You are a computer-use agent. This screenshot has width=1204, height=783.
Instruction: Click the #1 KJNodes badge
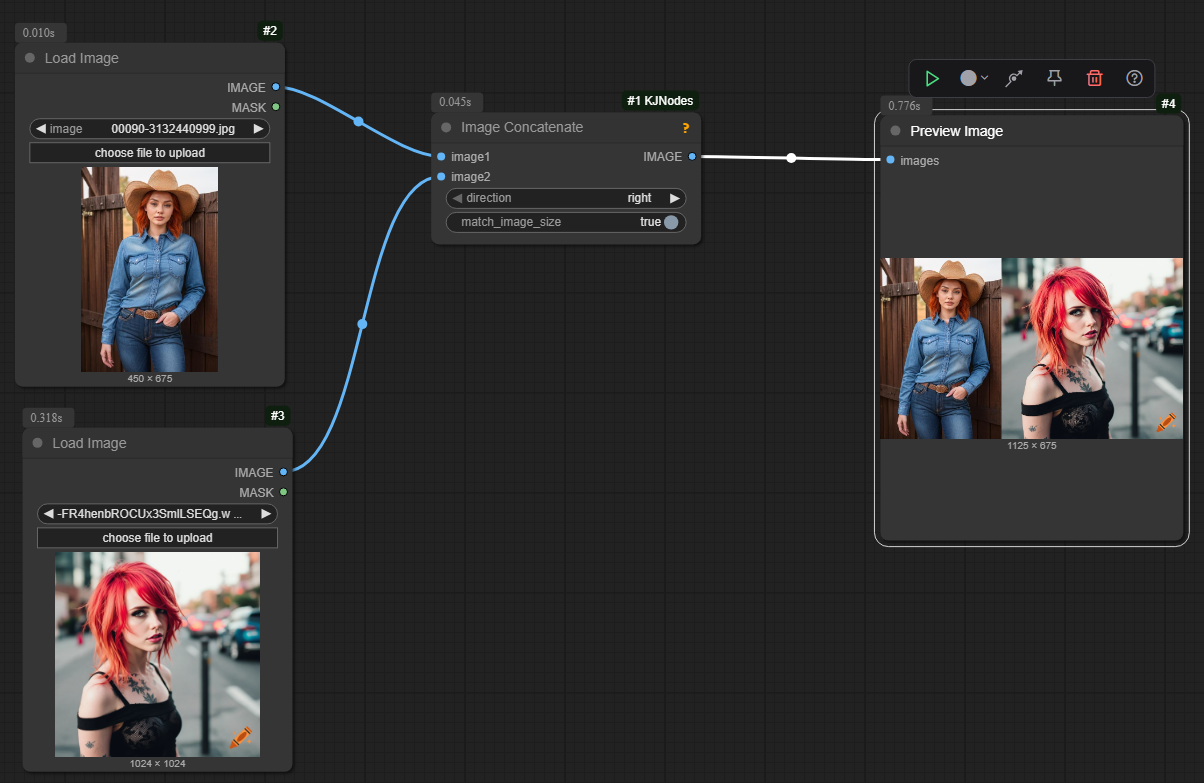(660, 101)
